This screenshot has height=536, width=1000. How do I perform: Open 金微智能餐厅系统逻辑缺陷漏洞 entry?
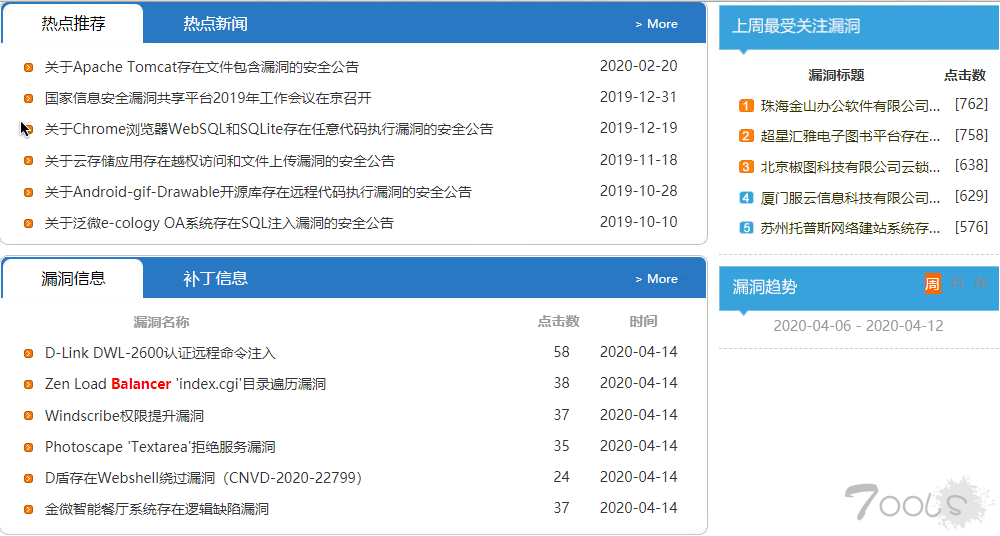[157, 509]
